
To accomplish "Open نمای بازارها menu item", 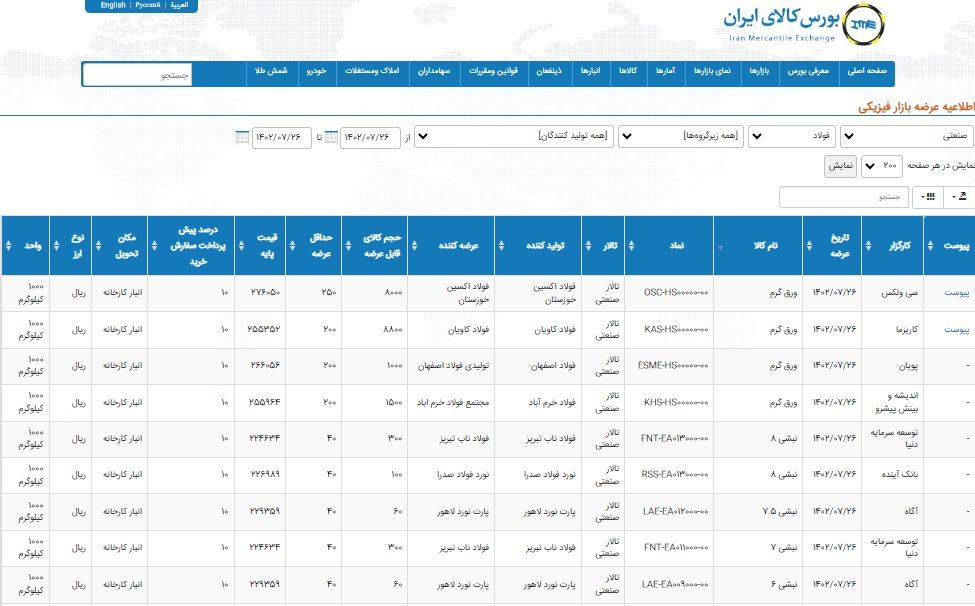I will (x=713, y=71).
